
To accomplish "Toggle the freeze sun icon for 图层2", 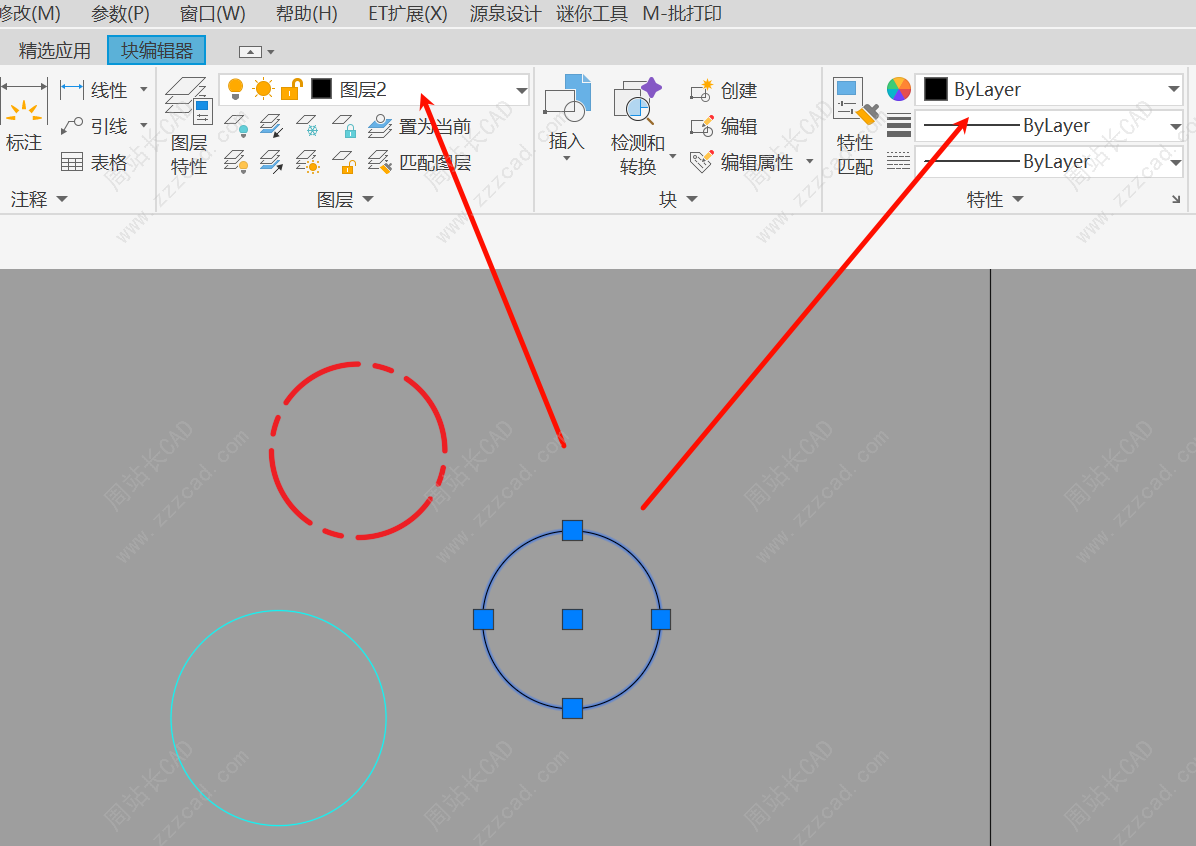I will coord(263,89).
